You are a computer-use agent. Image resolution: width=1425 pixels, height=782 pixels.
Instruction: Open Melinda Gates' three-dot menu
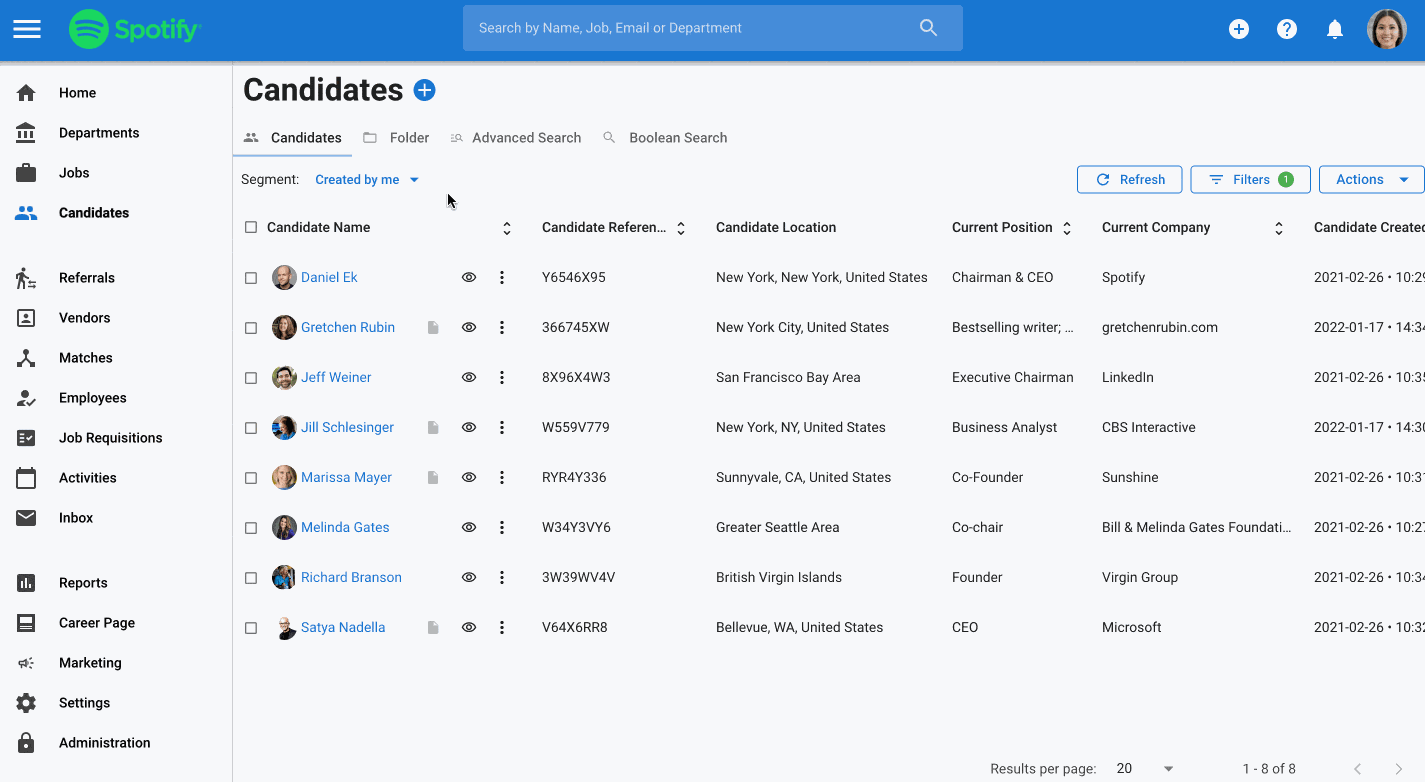point(502,528)
